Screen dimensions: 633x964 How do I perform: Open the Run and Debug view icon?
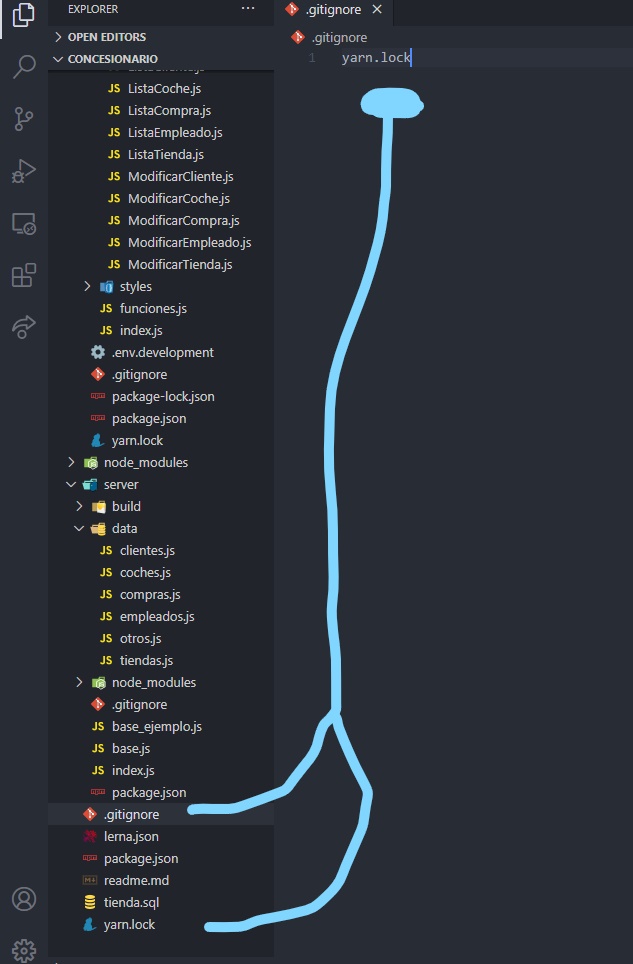coord(23,172)
